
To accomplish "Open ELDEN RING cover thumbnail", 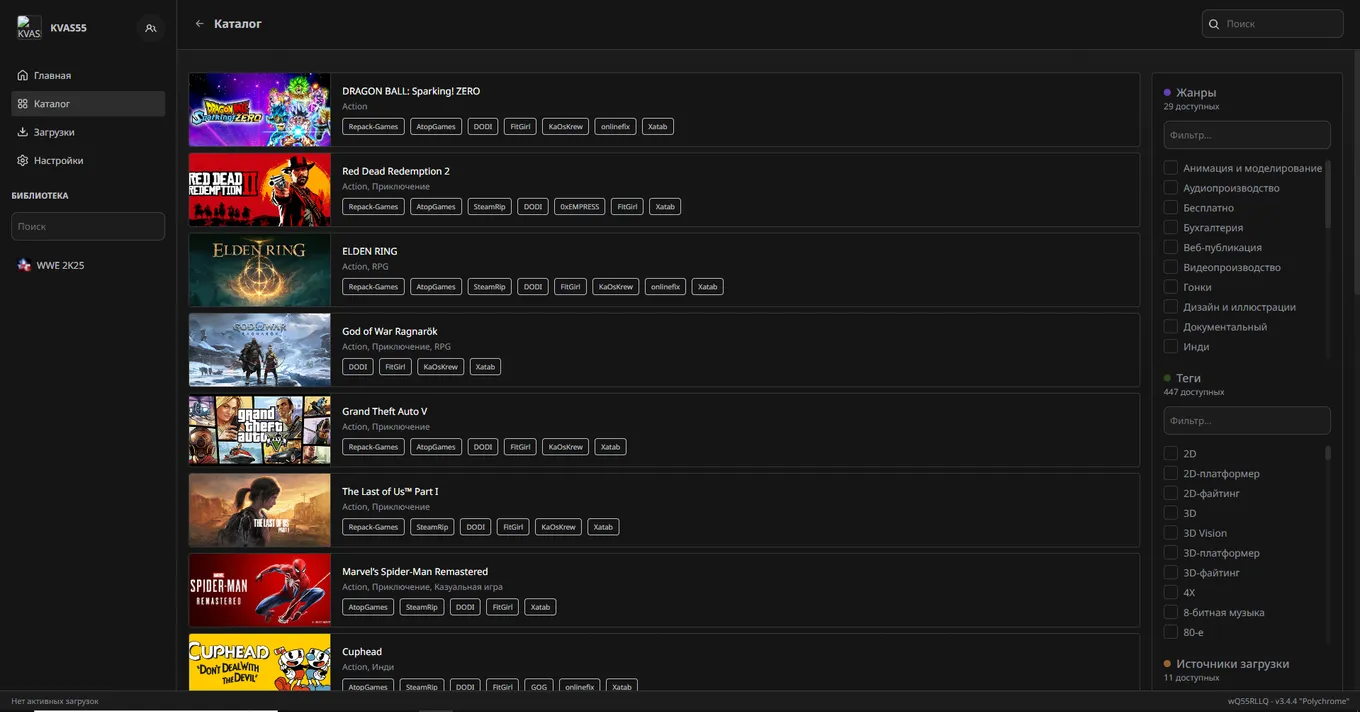I will point(260,270).
